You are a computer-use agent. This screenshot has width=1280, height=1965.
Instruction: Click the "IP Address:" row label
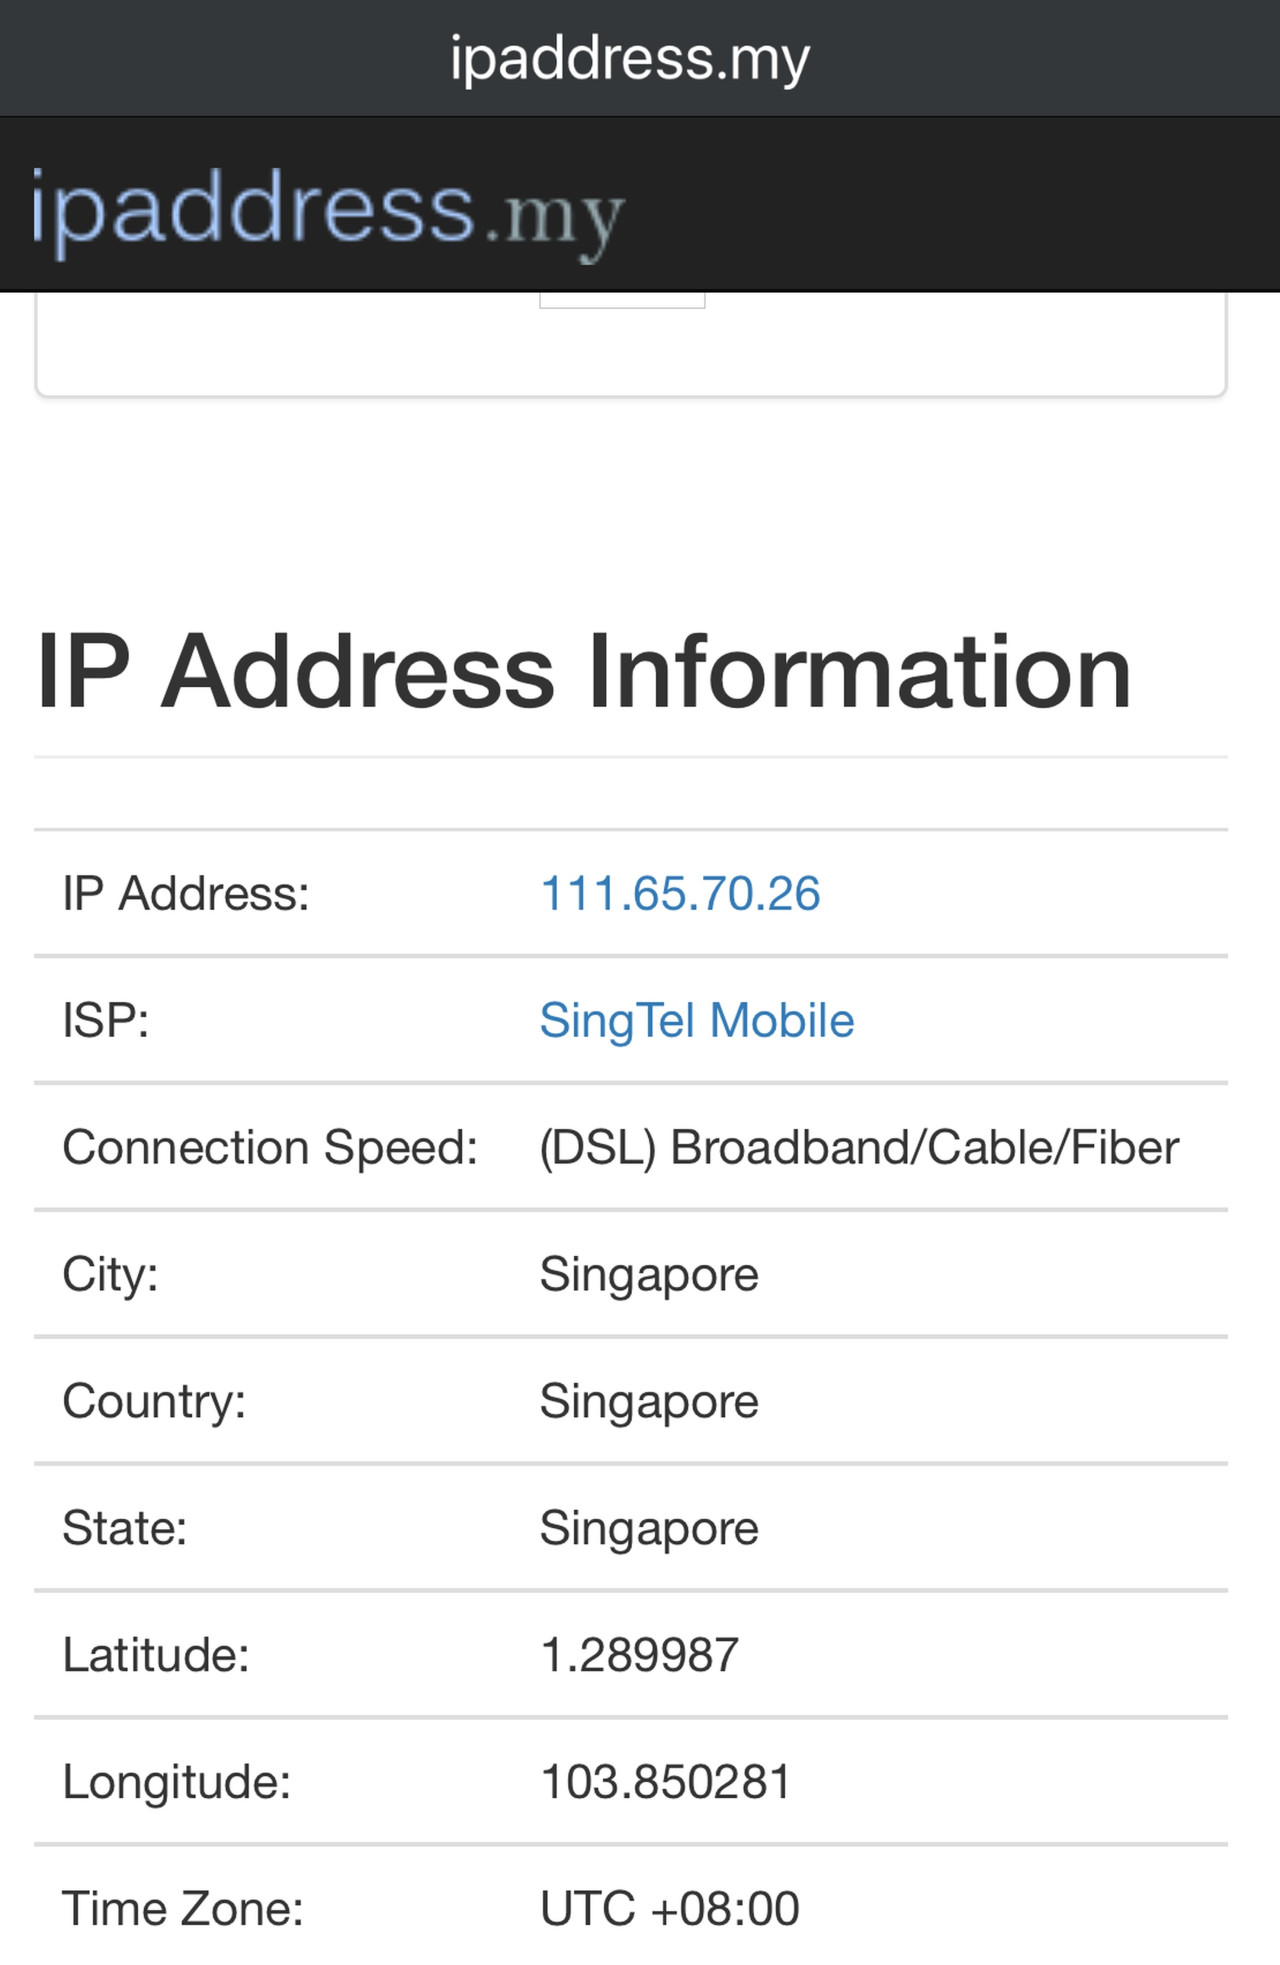186,893
